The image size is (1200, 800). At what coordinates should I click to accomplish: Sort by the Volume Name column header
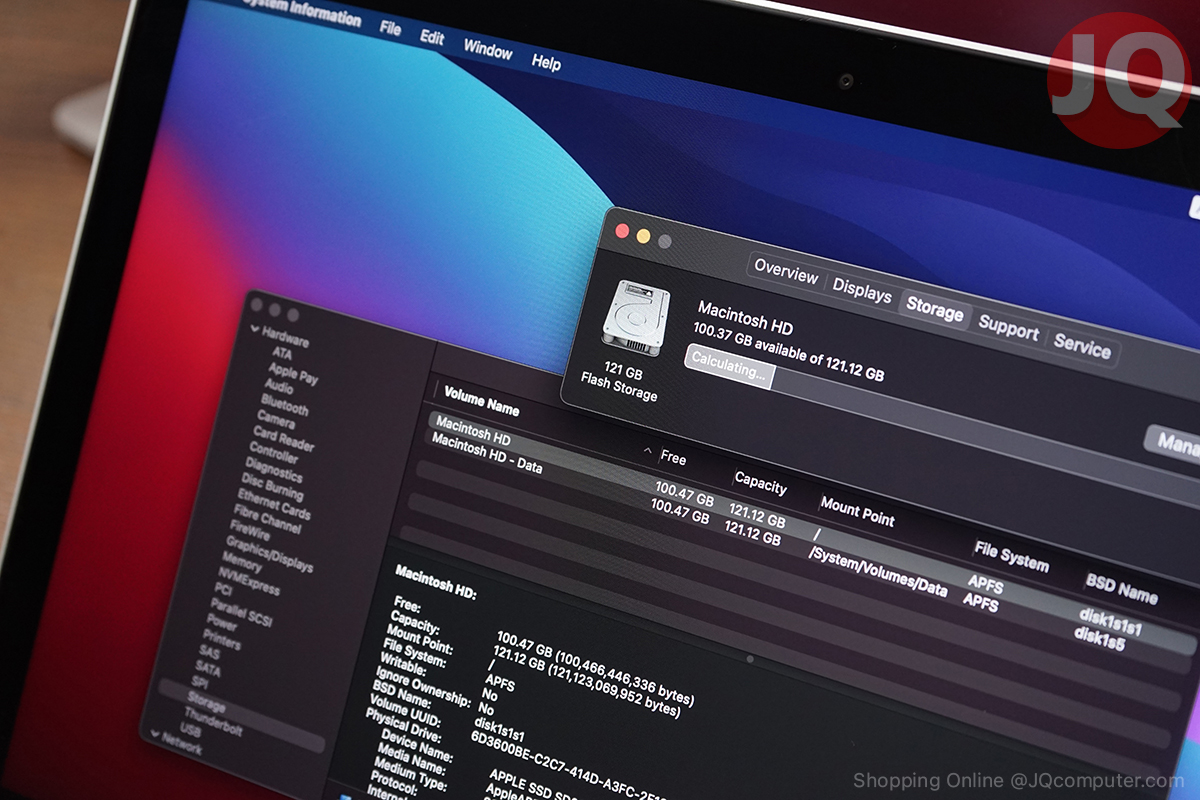[482, 402]
